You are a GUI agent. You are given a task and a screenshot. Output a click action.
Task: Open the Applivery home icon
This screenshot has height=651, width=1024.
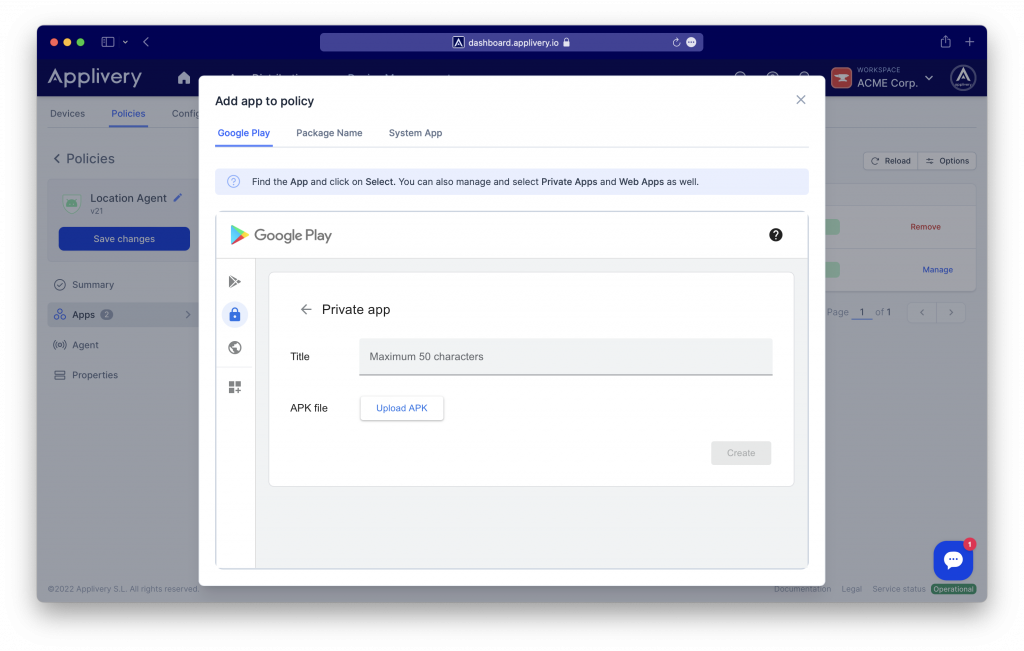[184, 78]
